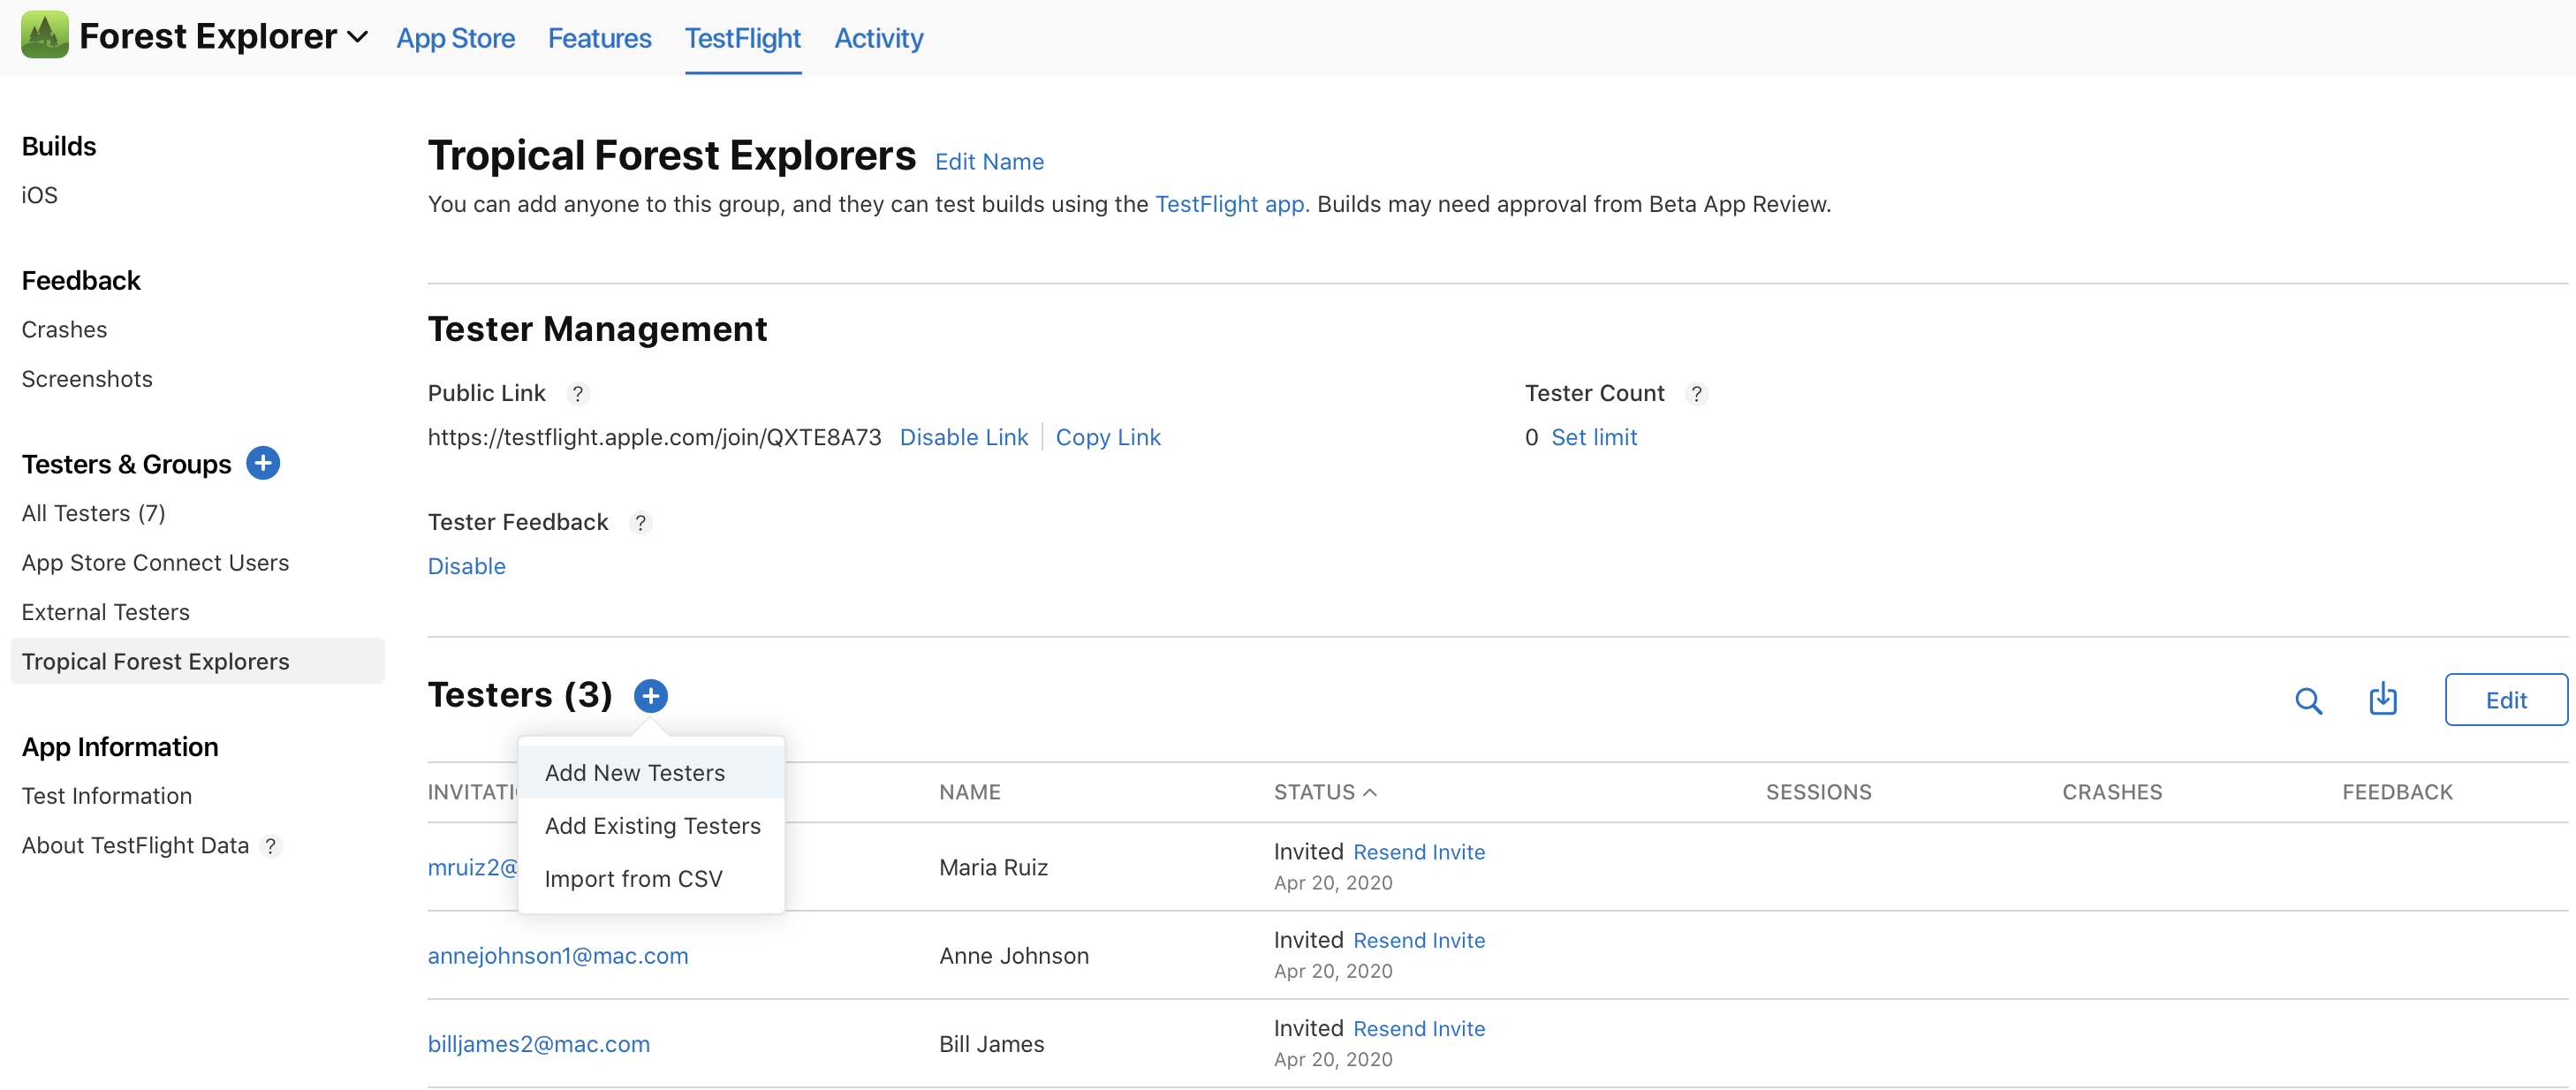Click the blue plus beside Testers (3)
The height and width of the screenshot is (1090, 2576).
(651, 696)
